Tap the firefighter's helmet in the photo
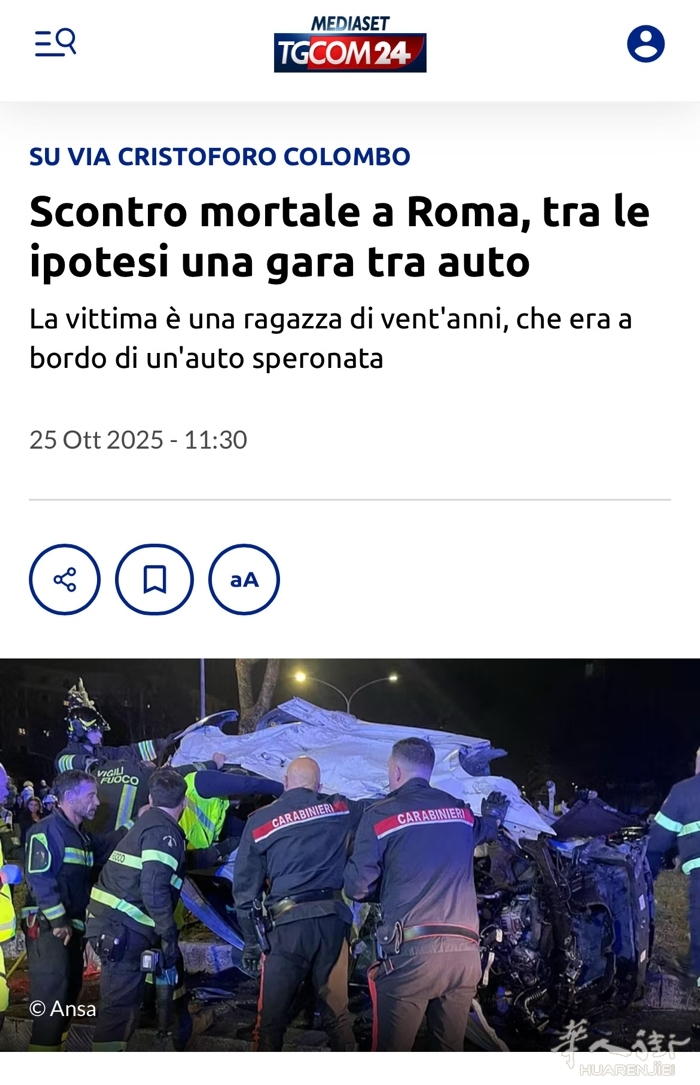The image size is (700, 1085). (x=85, y=709)
